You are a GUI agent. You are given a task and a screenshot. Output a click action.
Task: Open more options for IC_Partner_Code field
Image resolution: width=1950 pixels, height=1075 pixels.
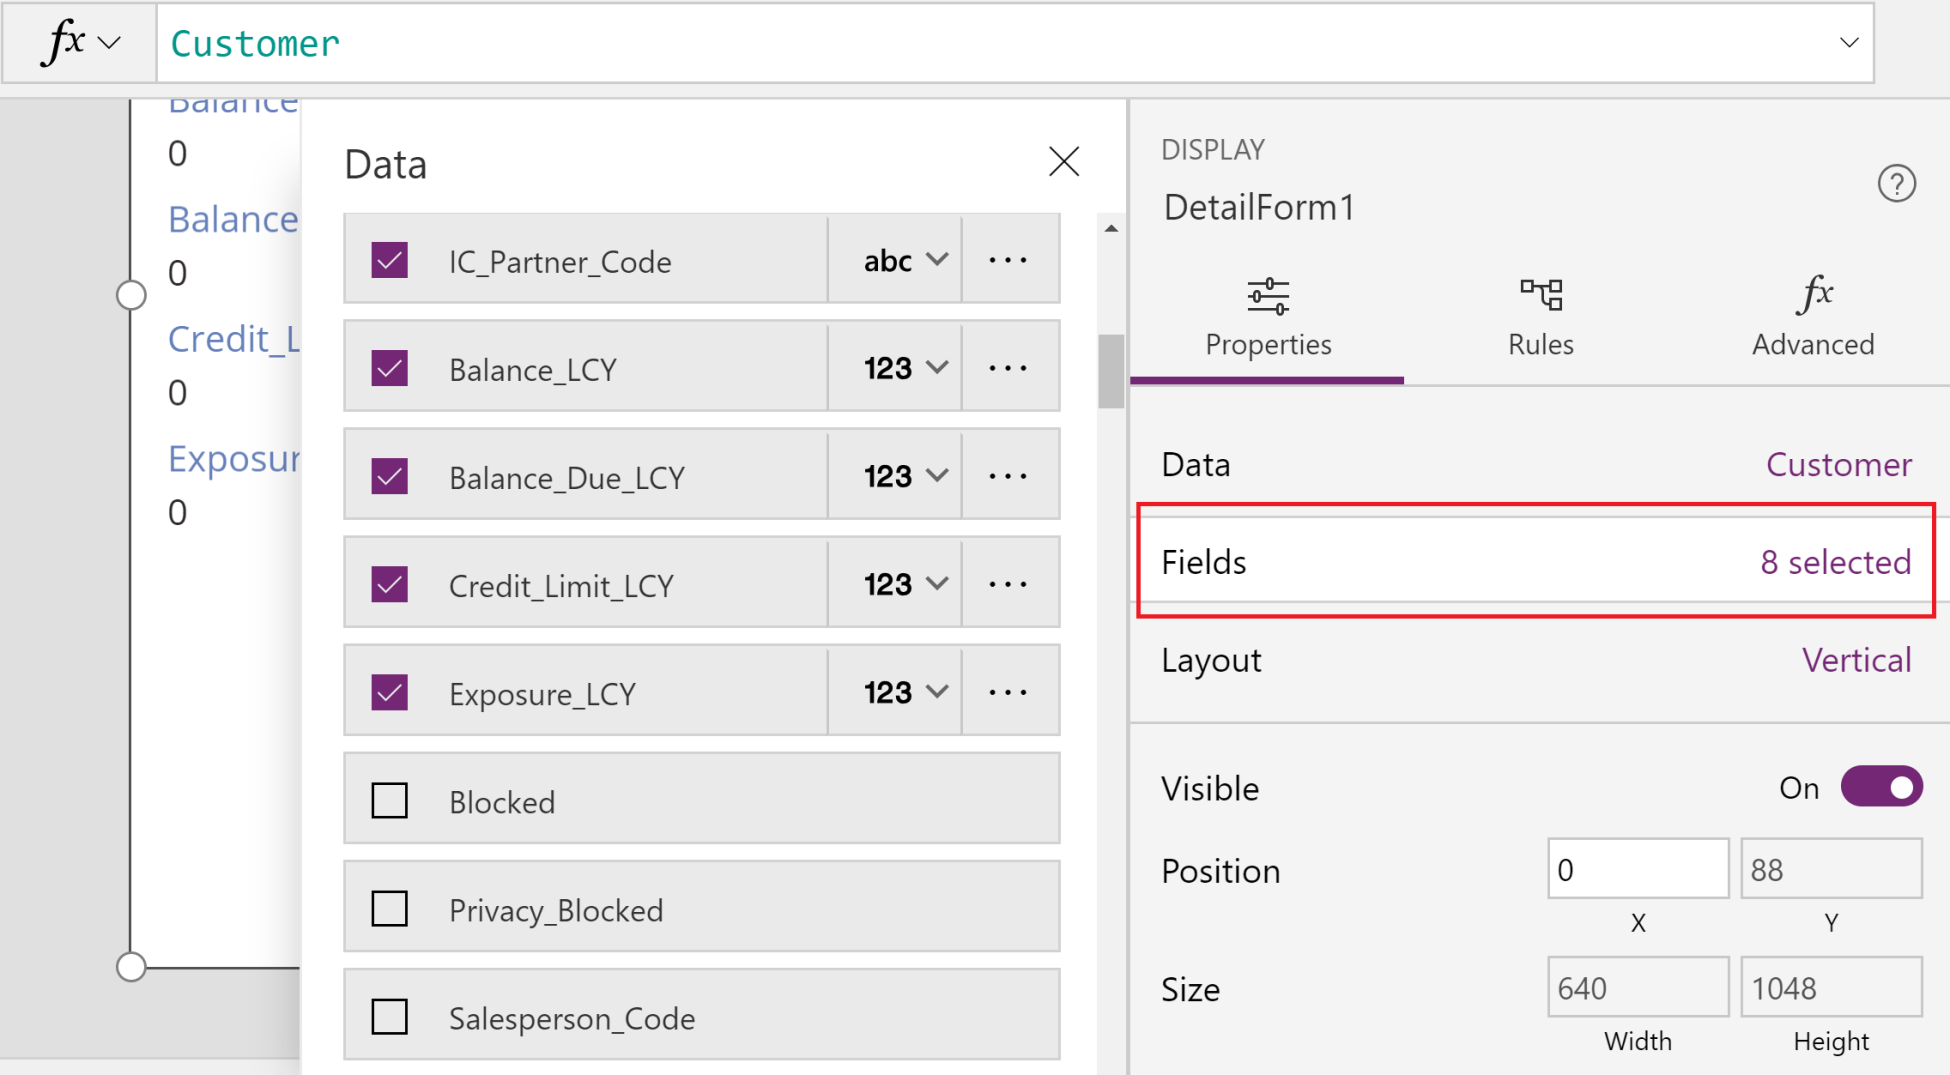(x=1008, y=260)
